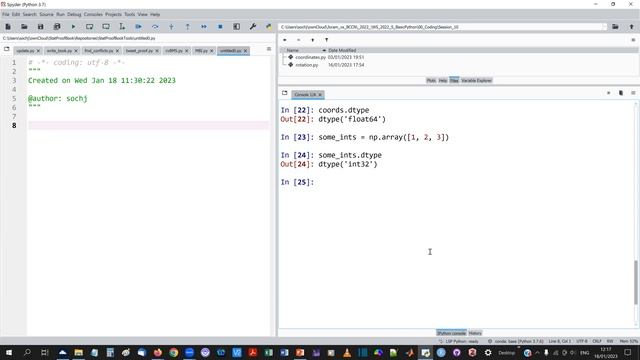Open the console options hamburger menu

pos(633,93)
